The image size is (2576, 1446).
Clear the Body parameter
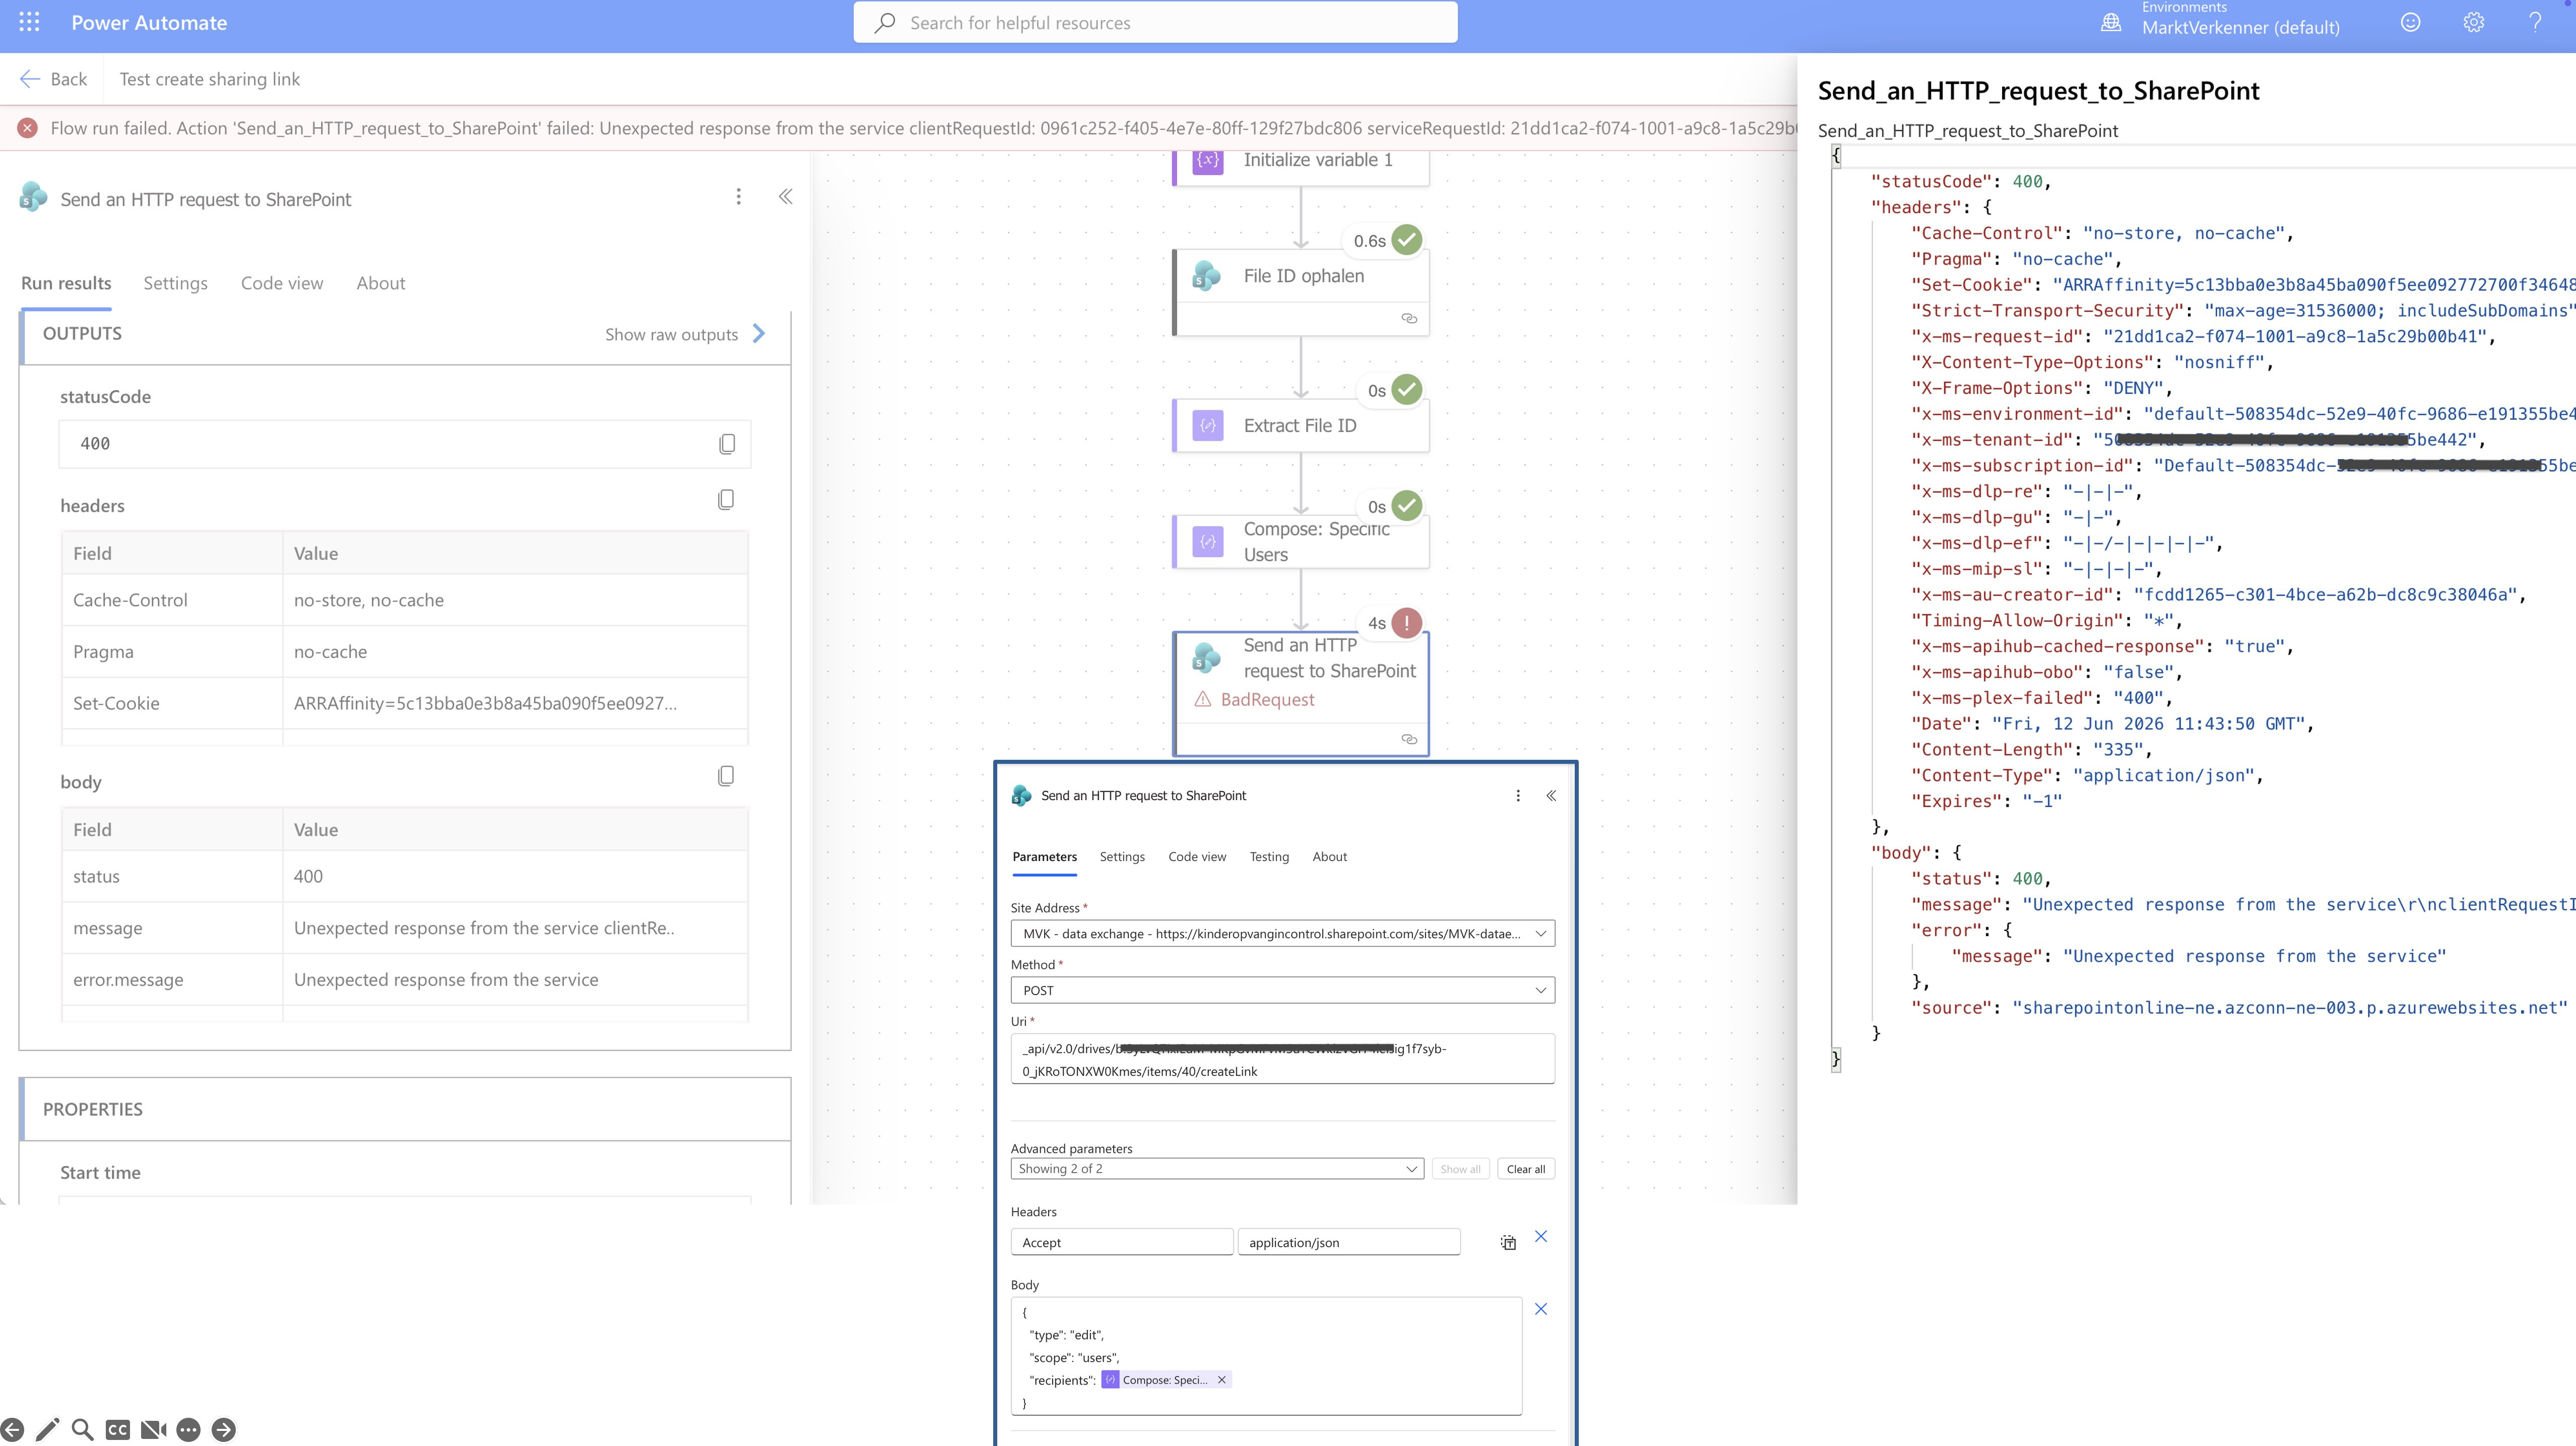(x=1541, y=1309)
